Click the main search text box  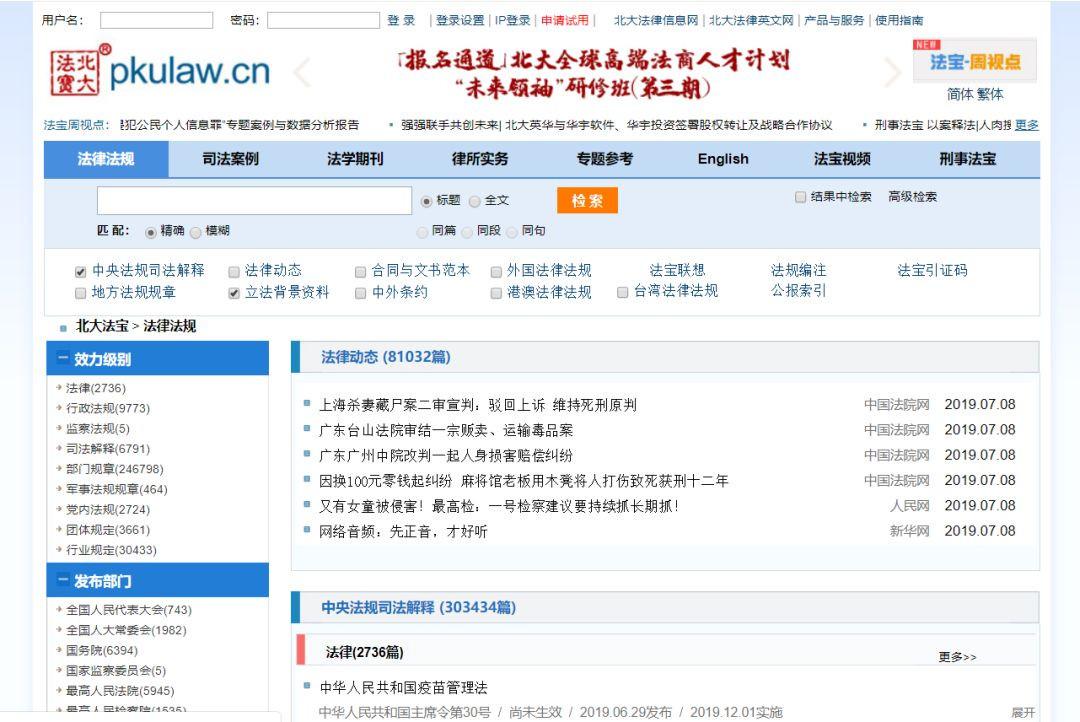click(254, 200)
